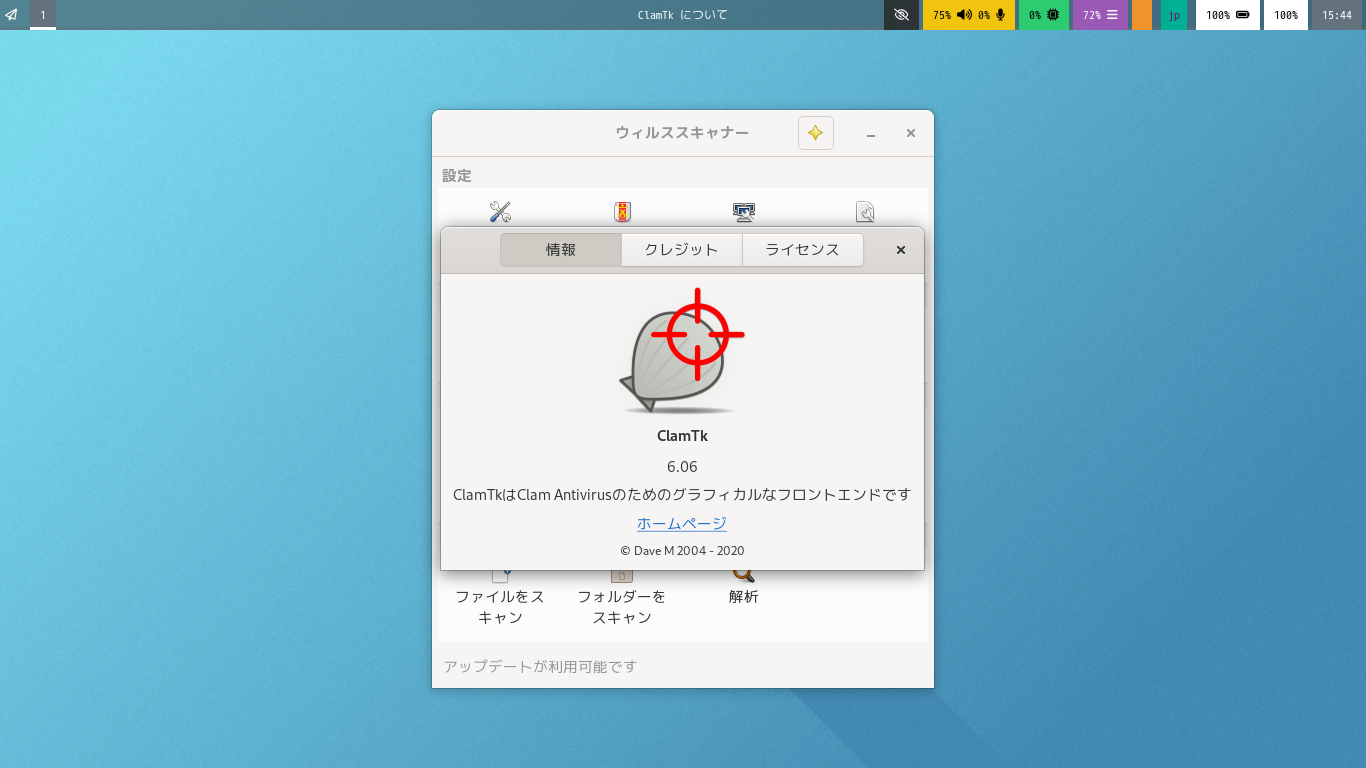Click the © Dave M 2004 - 2020 copyright

tap(682, 550)
